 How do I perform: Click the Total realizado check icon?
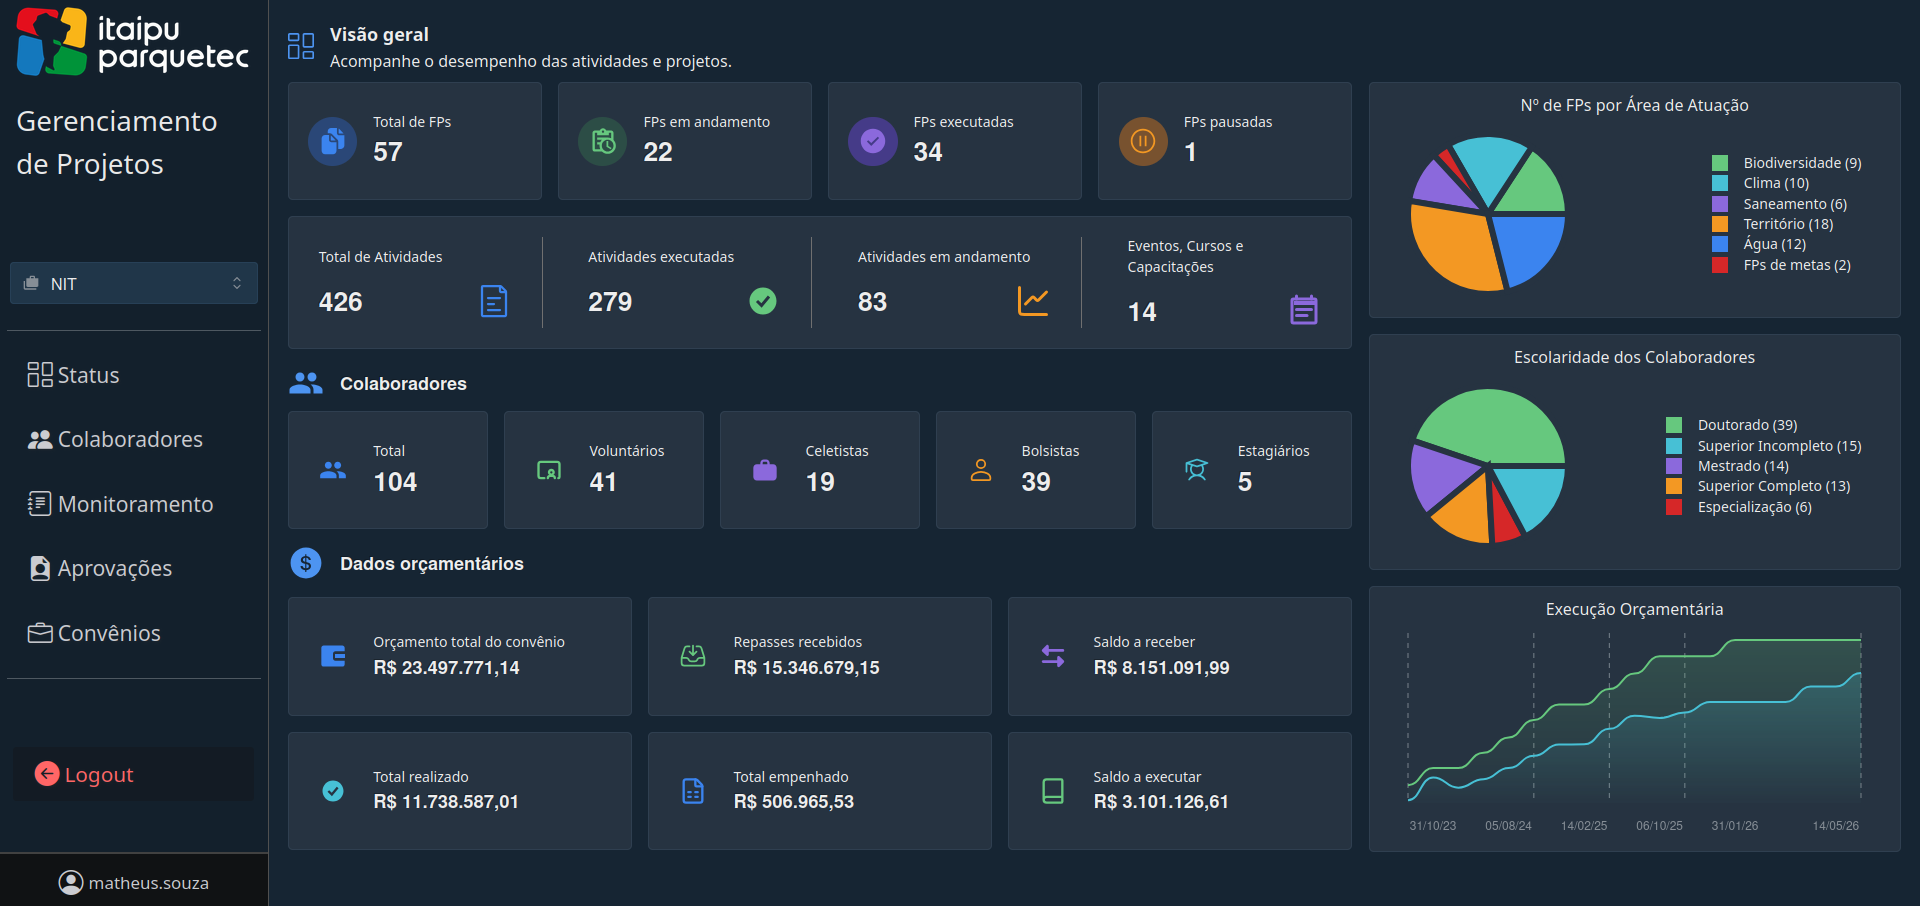tap(333, 791)
